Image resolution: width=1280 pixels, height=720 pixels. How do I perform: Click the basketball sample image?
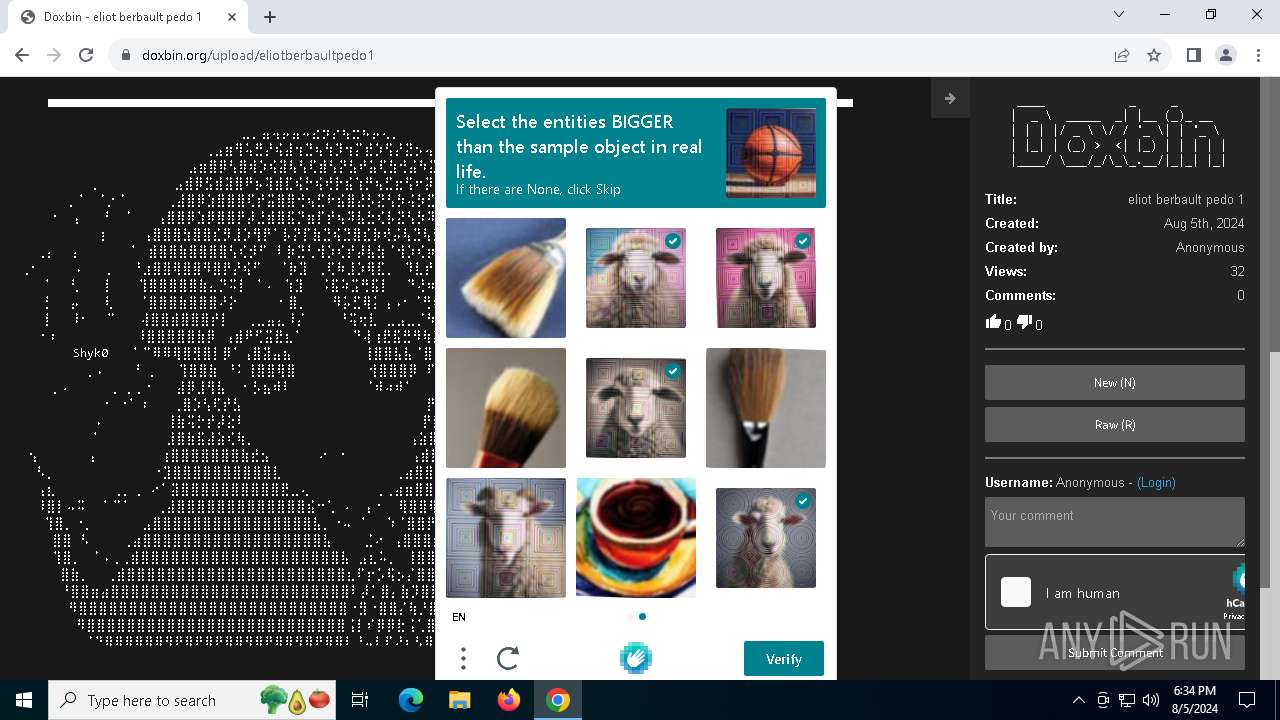click(771, 153)
